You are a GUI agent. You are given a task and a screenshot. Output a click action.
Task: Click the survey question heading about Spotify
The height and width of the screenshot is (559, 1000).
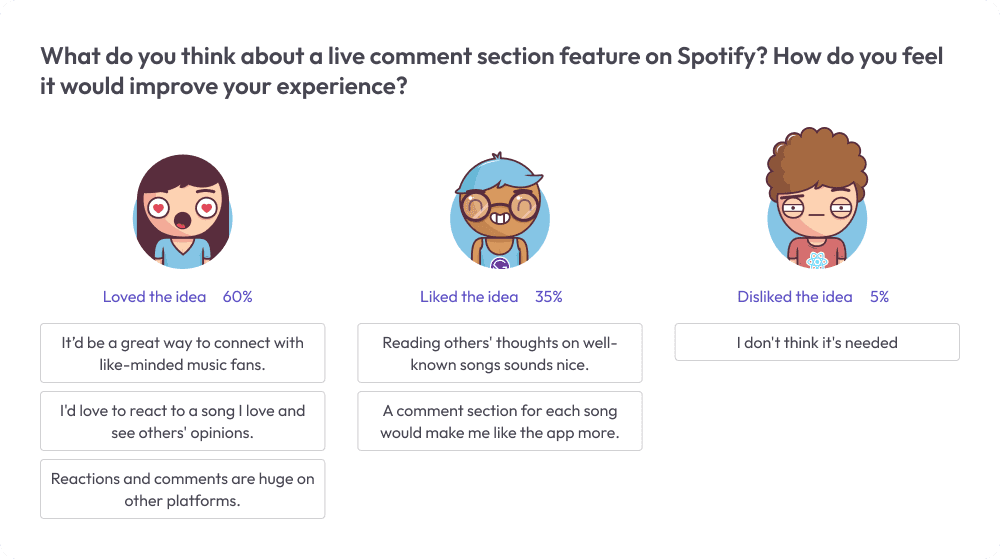(490, 70)
